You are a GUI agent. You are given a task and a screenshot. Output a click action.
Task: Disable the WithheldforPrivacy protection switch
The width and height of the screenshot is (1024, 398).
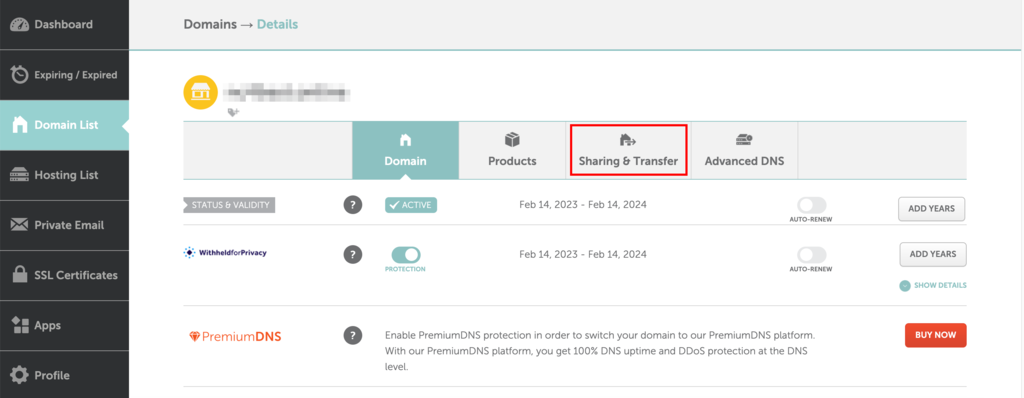[406, 255]
